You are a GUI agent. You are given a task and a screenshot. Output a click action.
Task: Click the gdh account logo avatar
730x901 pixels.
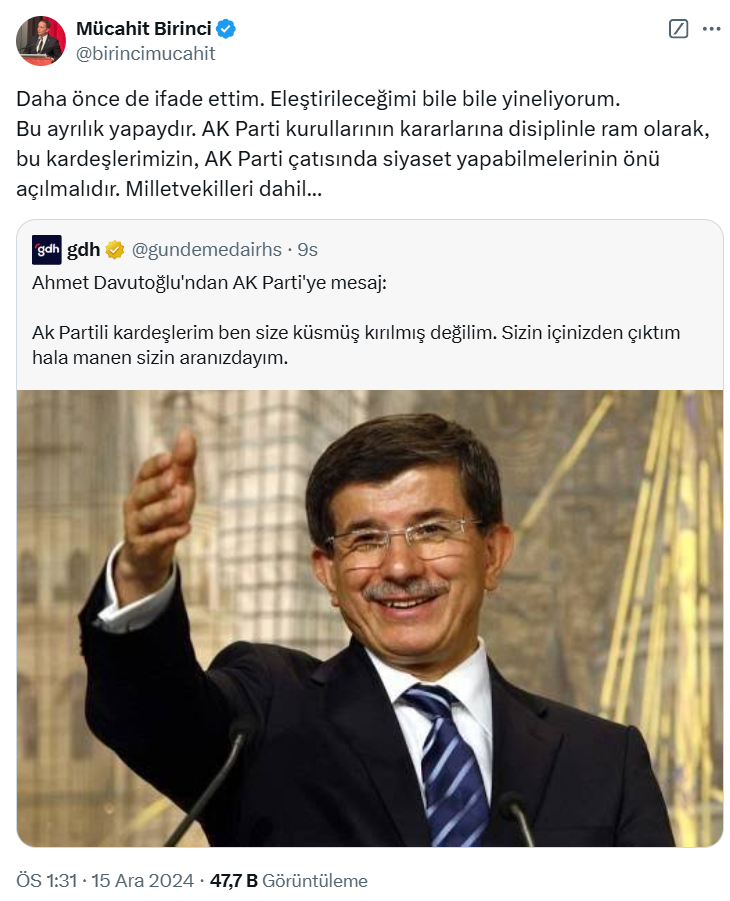47,249
